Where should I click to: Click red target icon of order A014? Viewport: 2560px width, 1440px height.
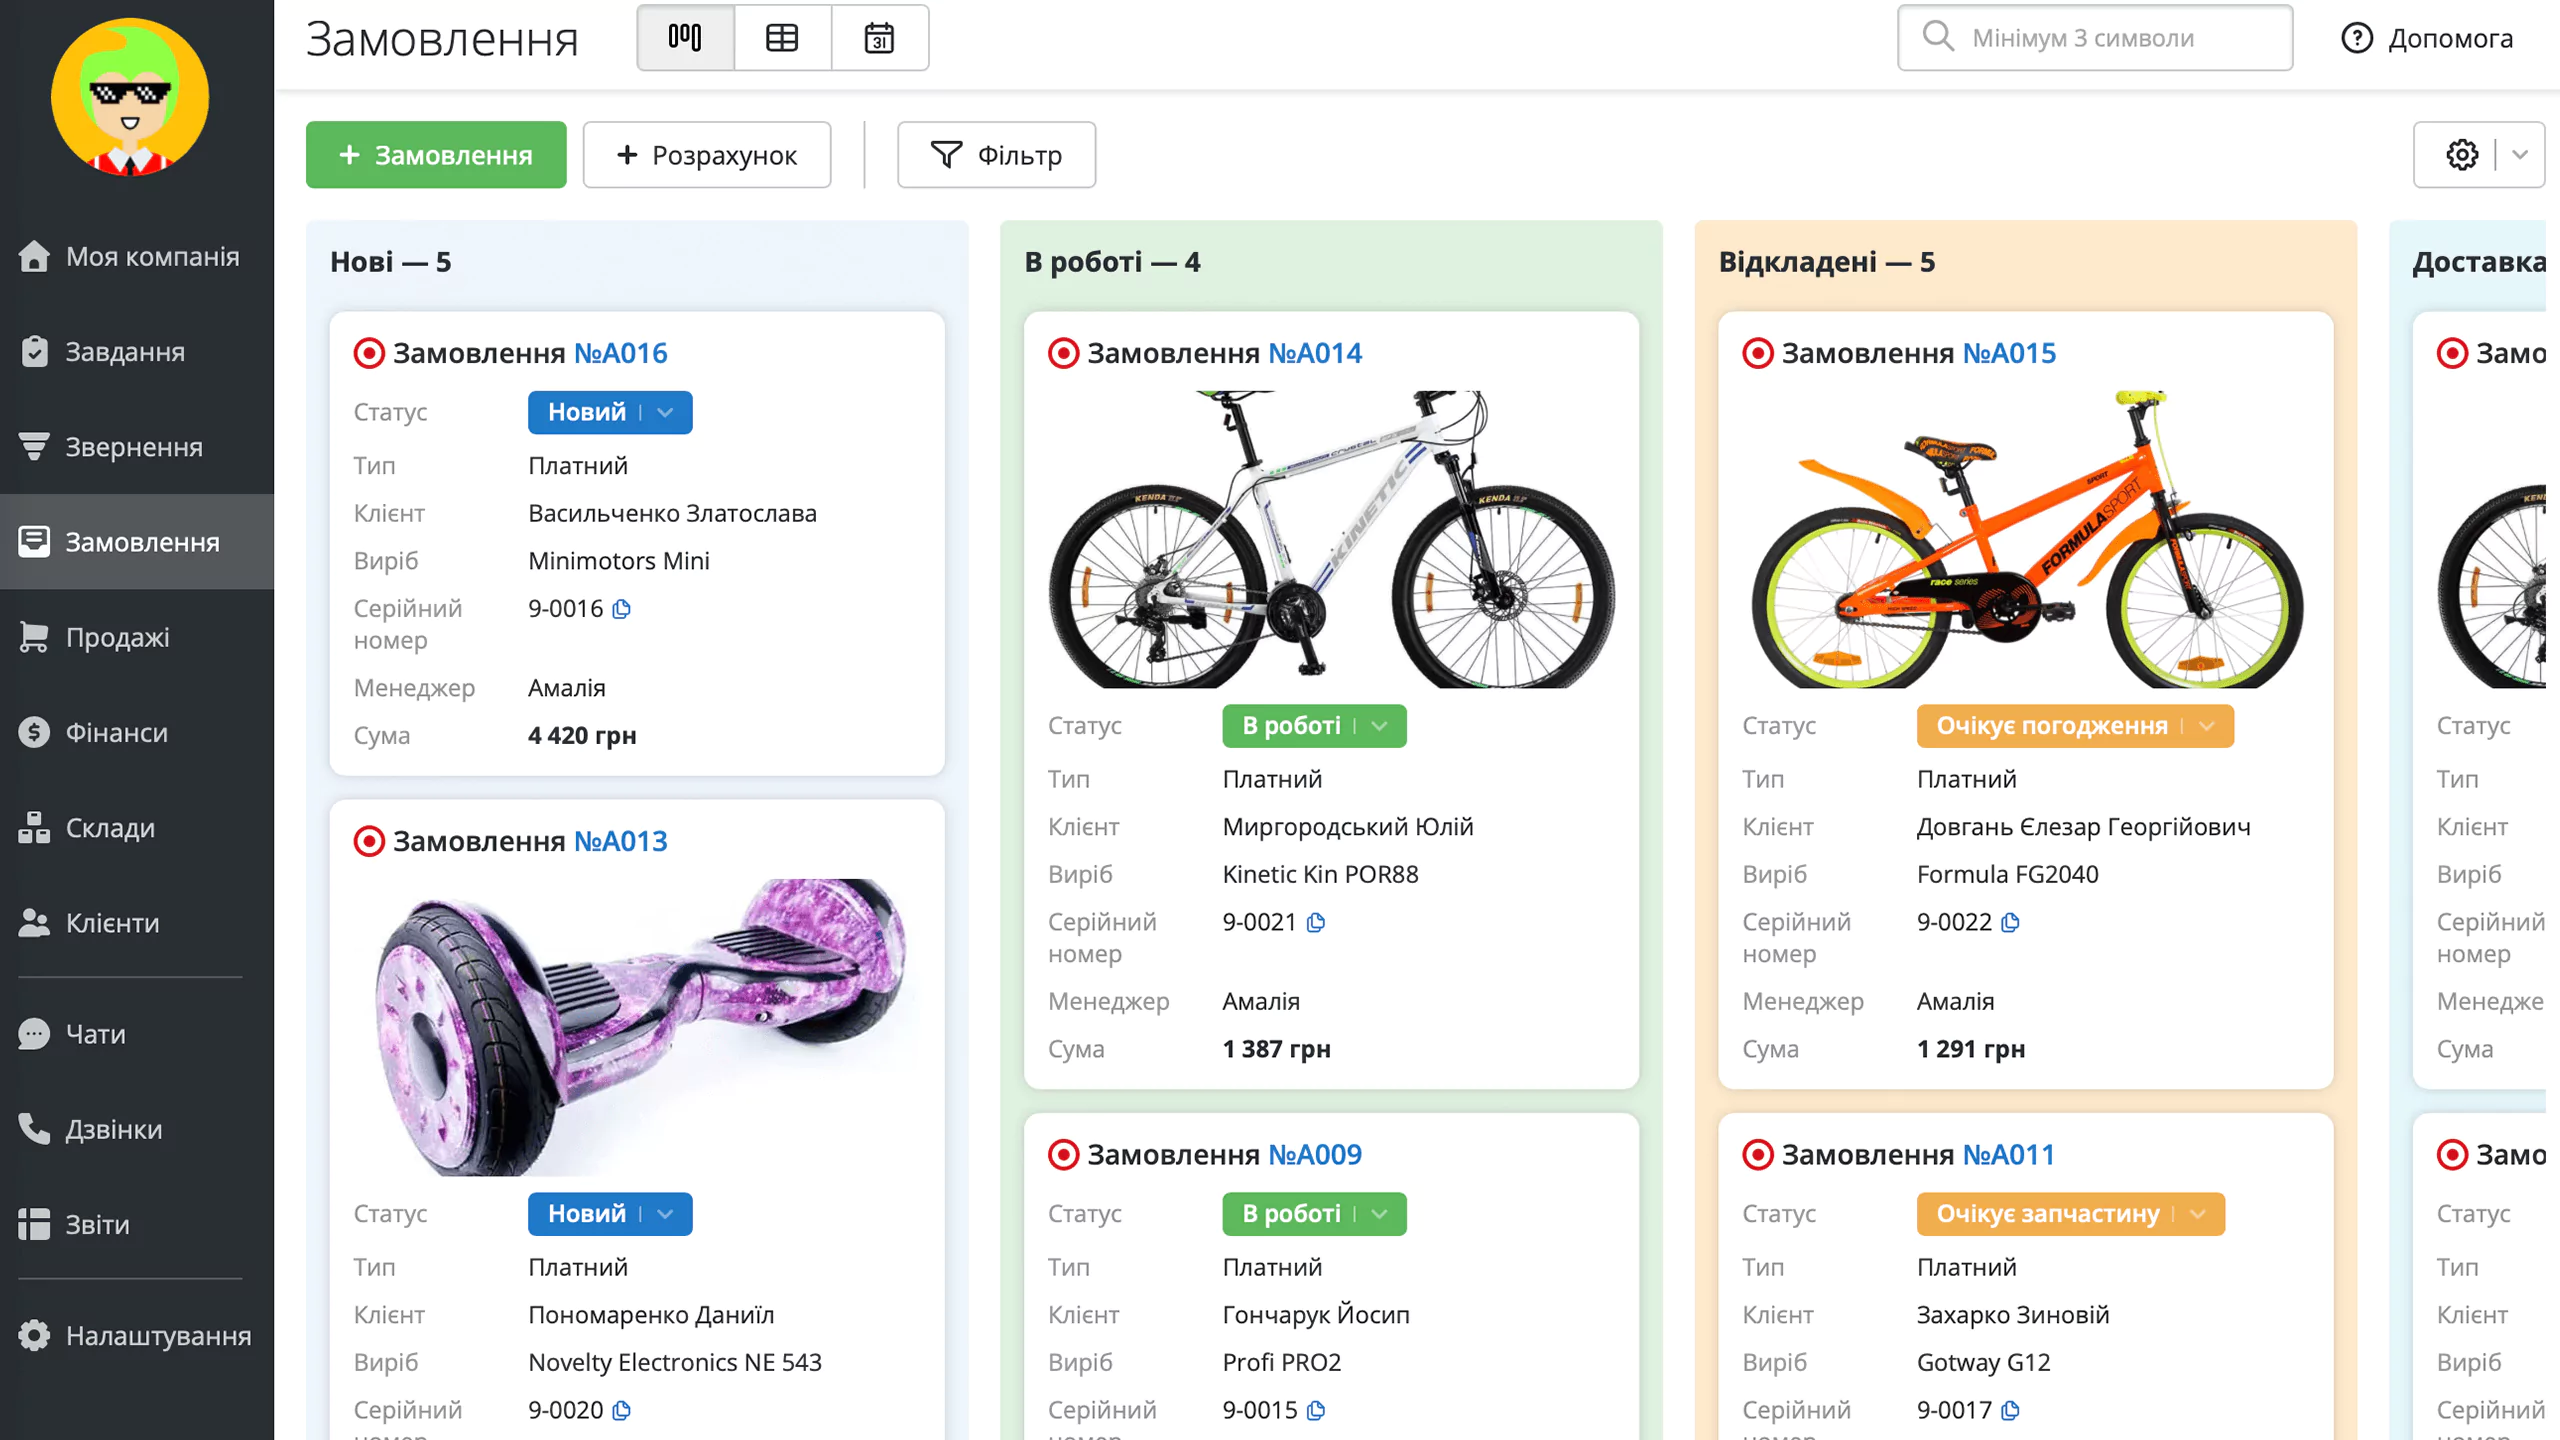1063,353
